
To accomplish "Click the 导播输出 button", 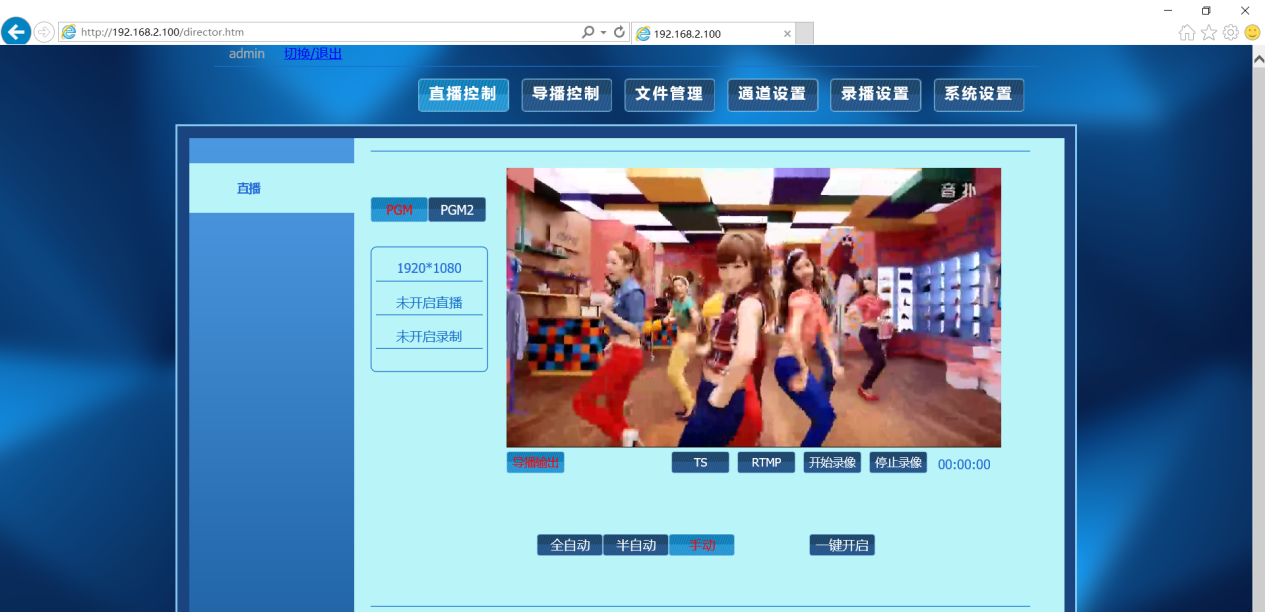I will [x=535, y=462].
